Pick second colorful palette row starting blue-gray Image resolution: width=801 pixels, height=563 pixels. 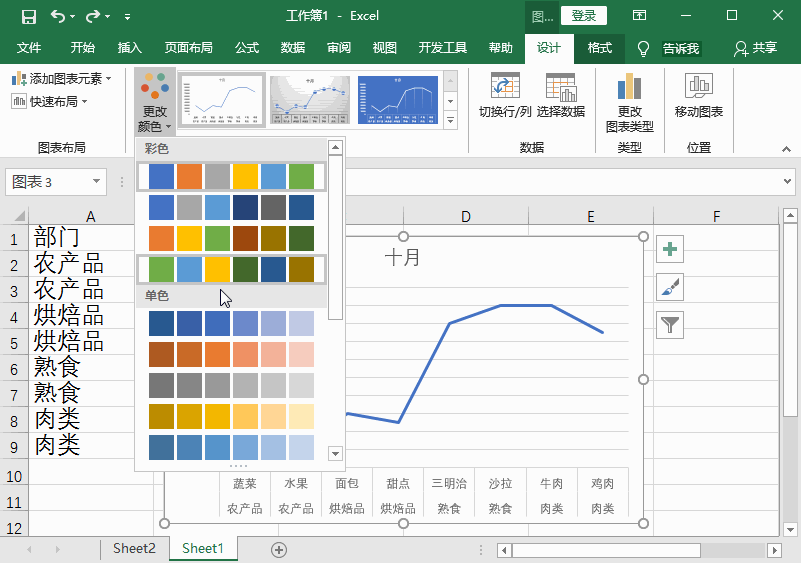tap(231, 207)
